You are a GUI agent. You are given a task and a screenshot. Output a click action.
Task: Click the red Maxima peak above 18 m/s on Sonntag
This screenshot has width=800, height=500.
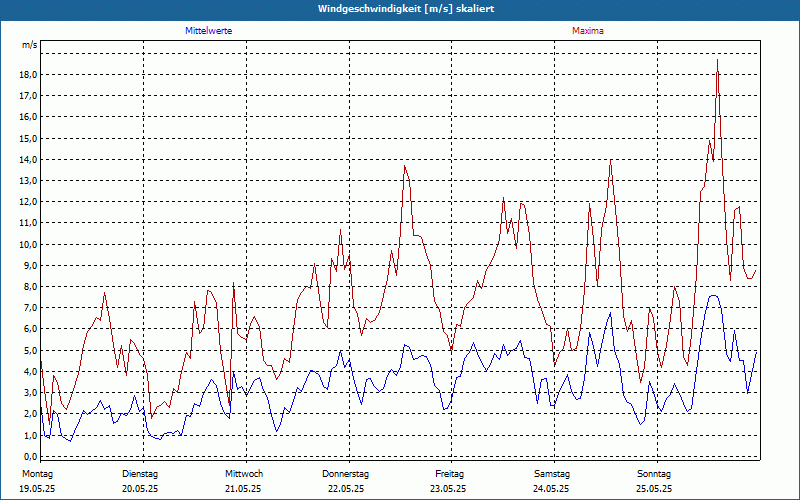pyautogui.click(x=717, y=60)
